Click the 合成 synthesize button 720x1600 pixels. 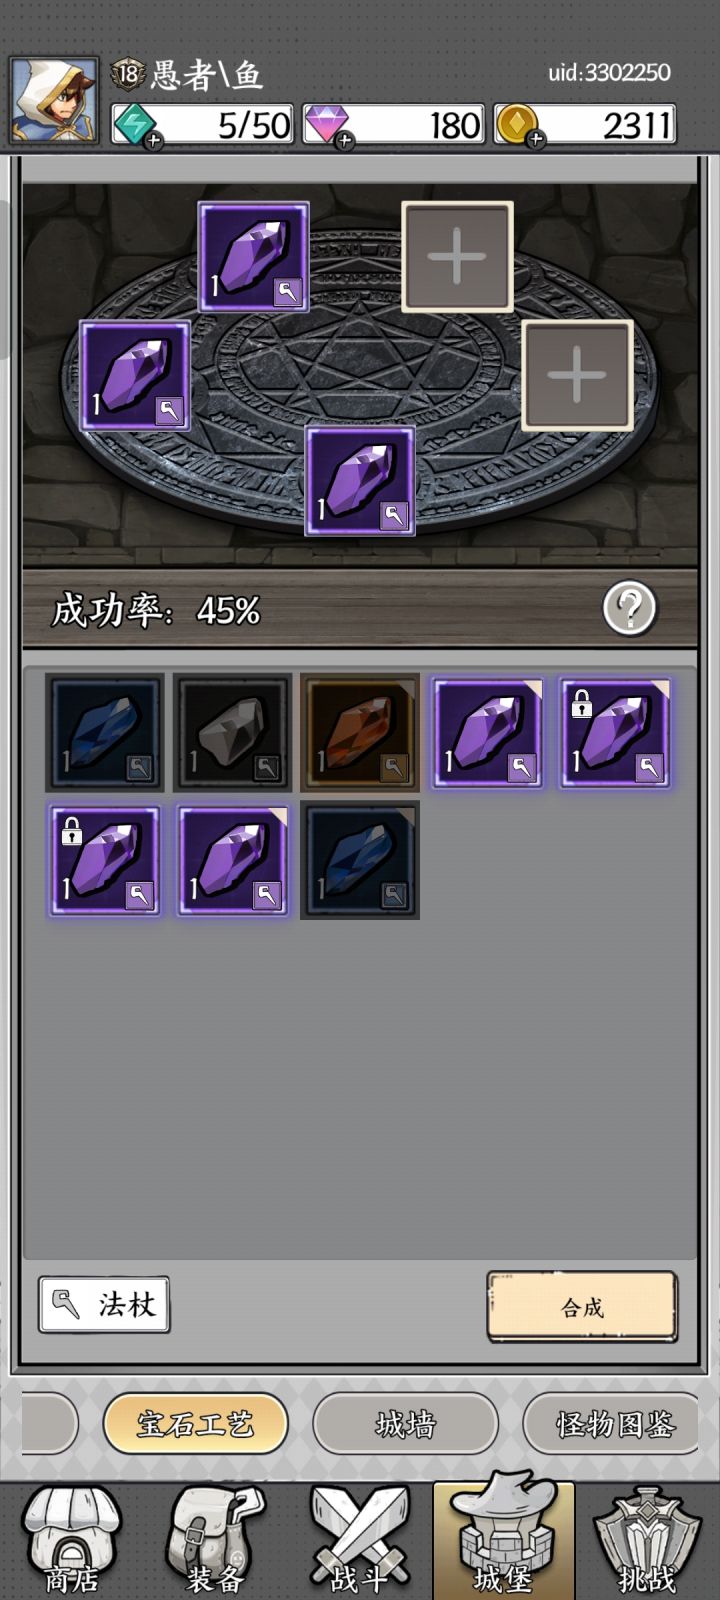582,1306
